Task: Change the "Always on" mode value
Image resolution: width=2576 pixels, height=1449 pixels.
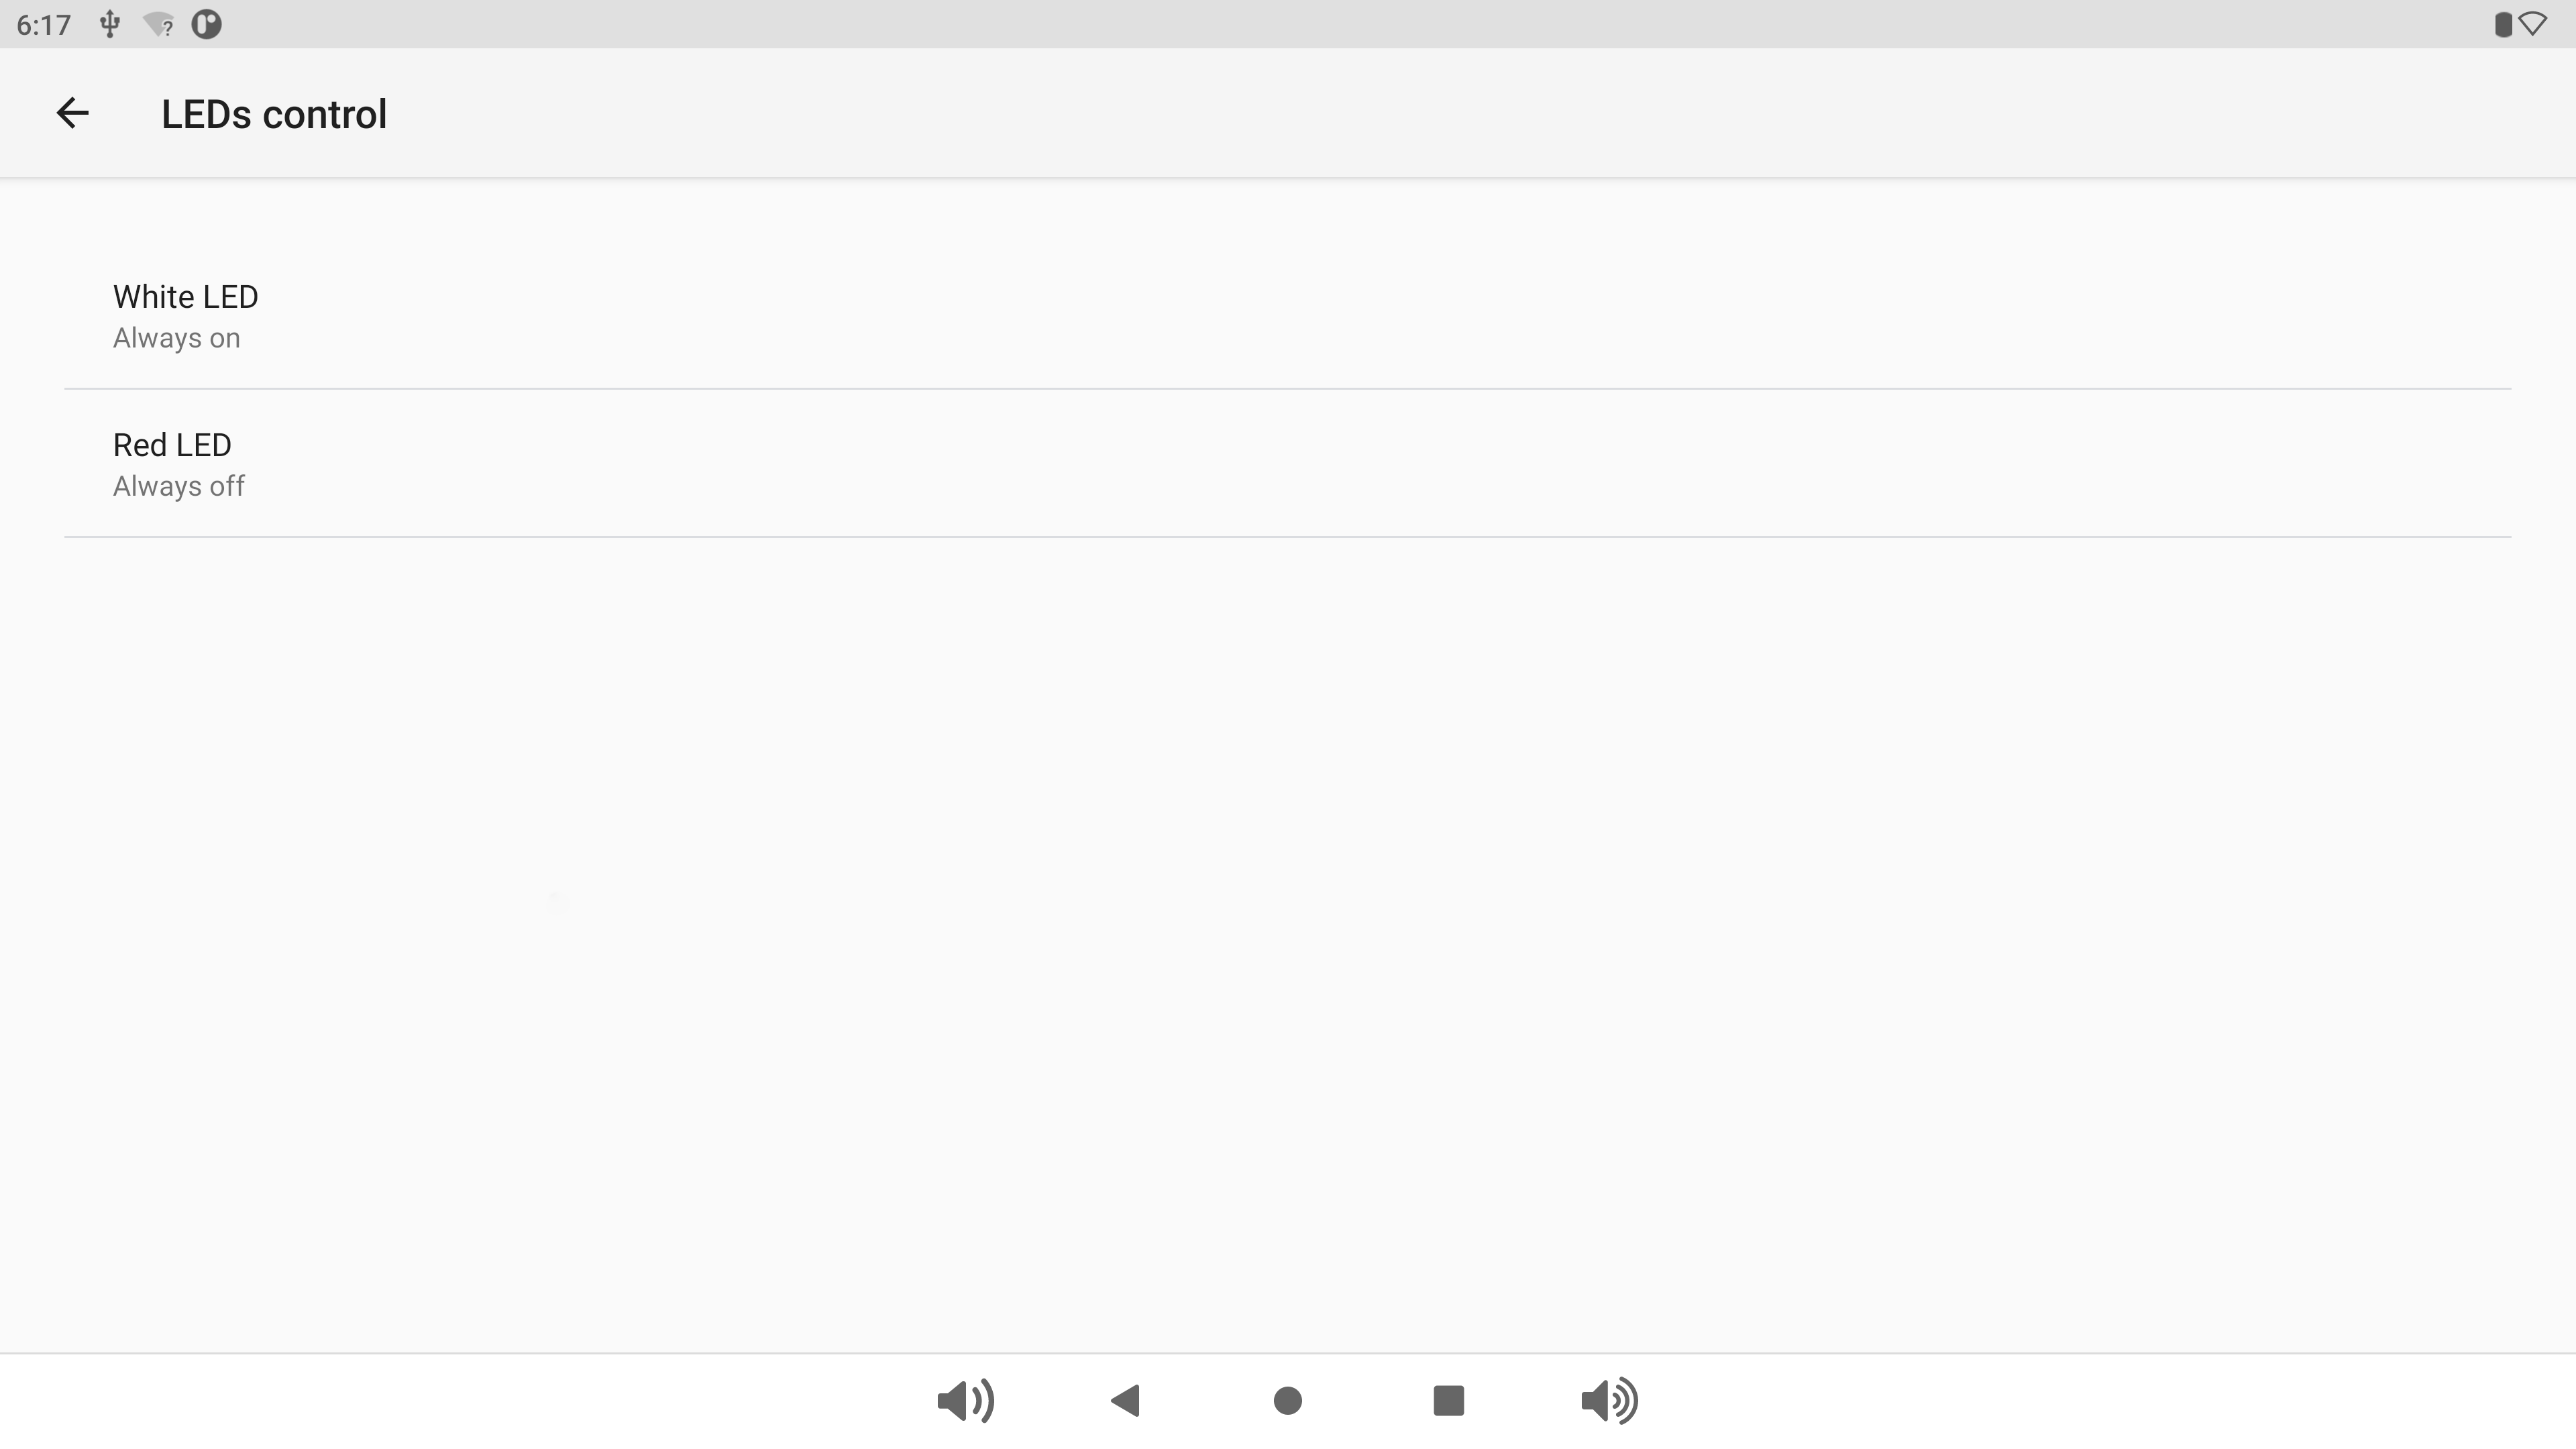Action: point(176,338)
